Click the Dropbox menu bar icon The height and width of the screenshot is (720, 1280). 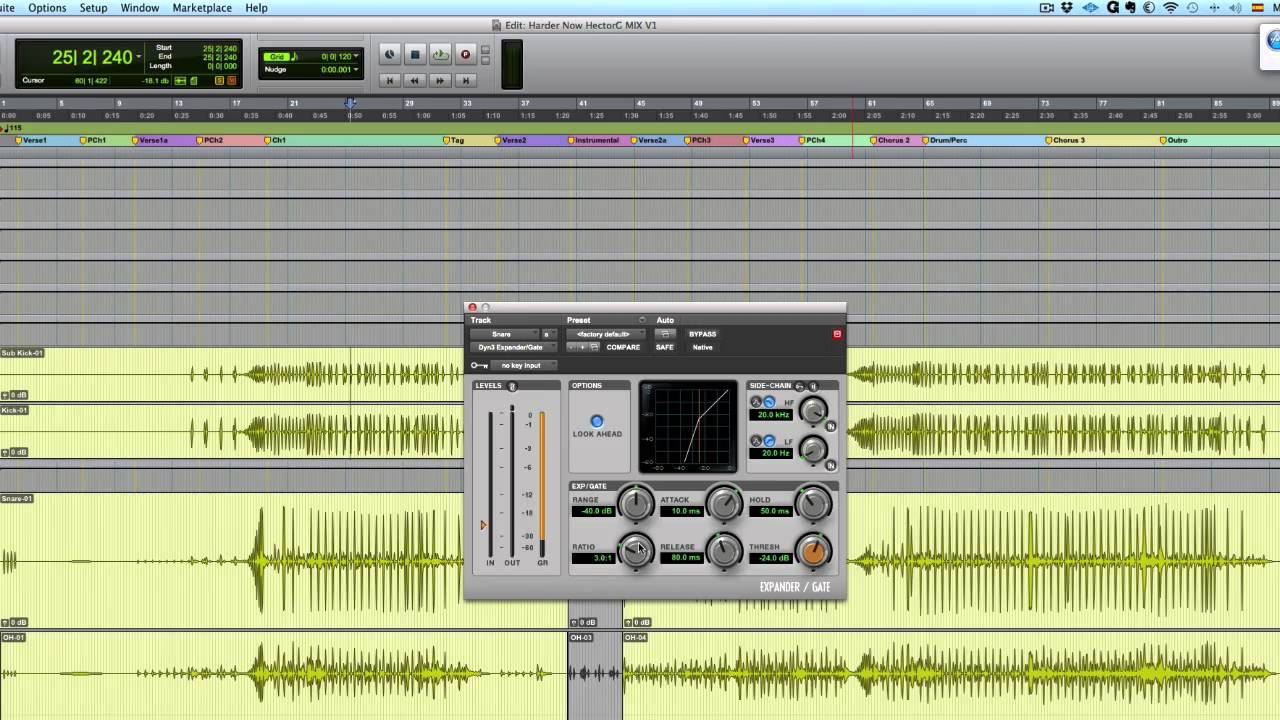[x=1067, y=8]
